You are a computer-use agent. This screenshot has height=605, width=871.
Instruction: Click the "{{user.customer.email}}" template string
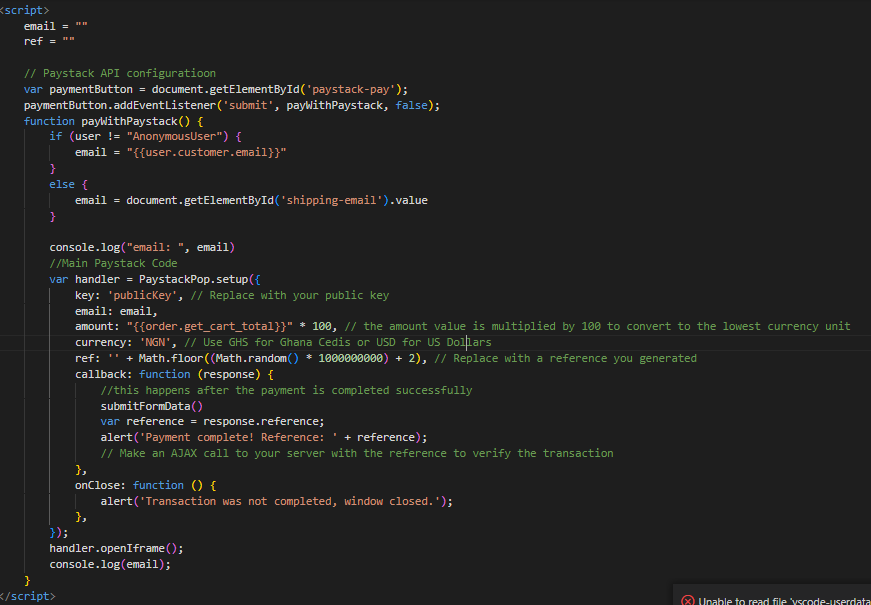coord(206,152)
